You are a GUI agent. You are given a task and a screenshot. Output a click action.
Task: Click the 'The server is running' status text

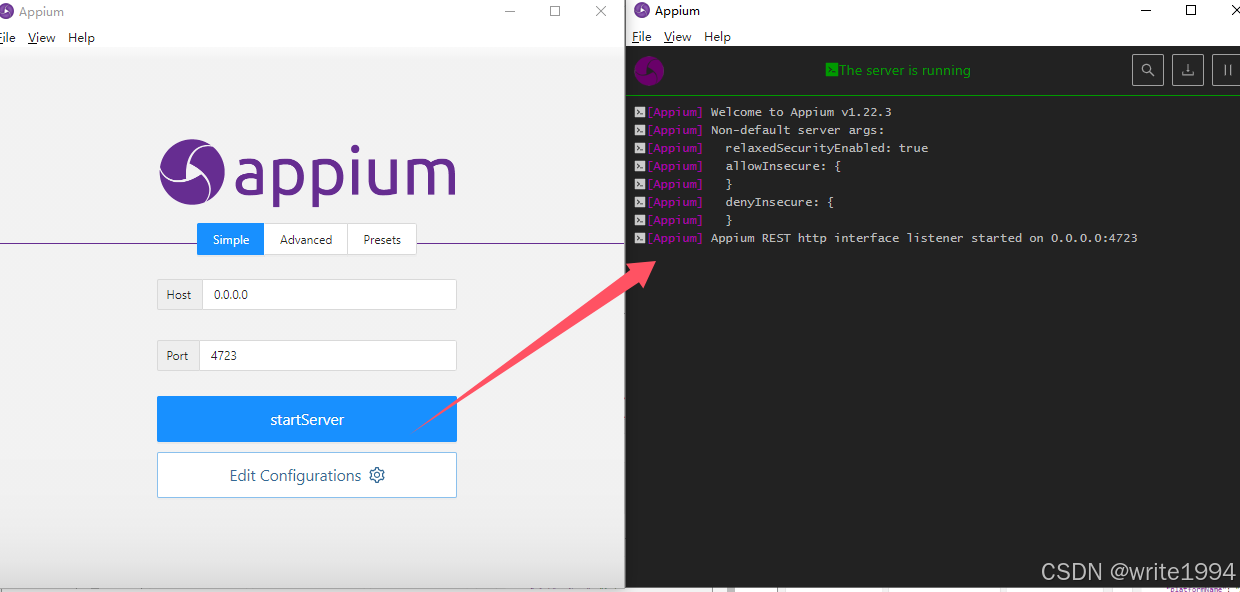[x=905, y=70]
